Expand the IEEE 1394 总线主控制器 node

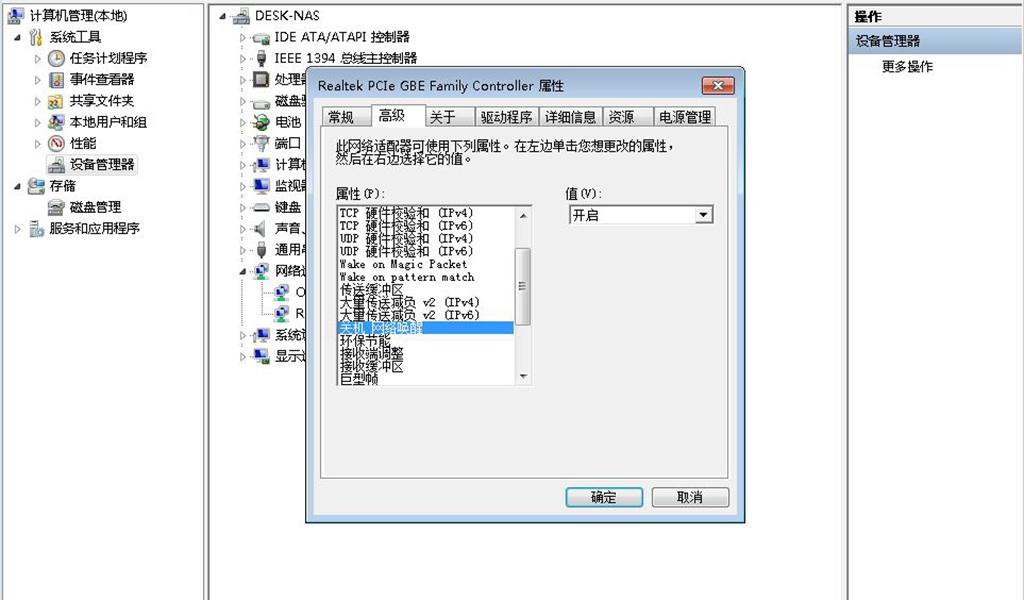(x=242, y=58)
